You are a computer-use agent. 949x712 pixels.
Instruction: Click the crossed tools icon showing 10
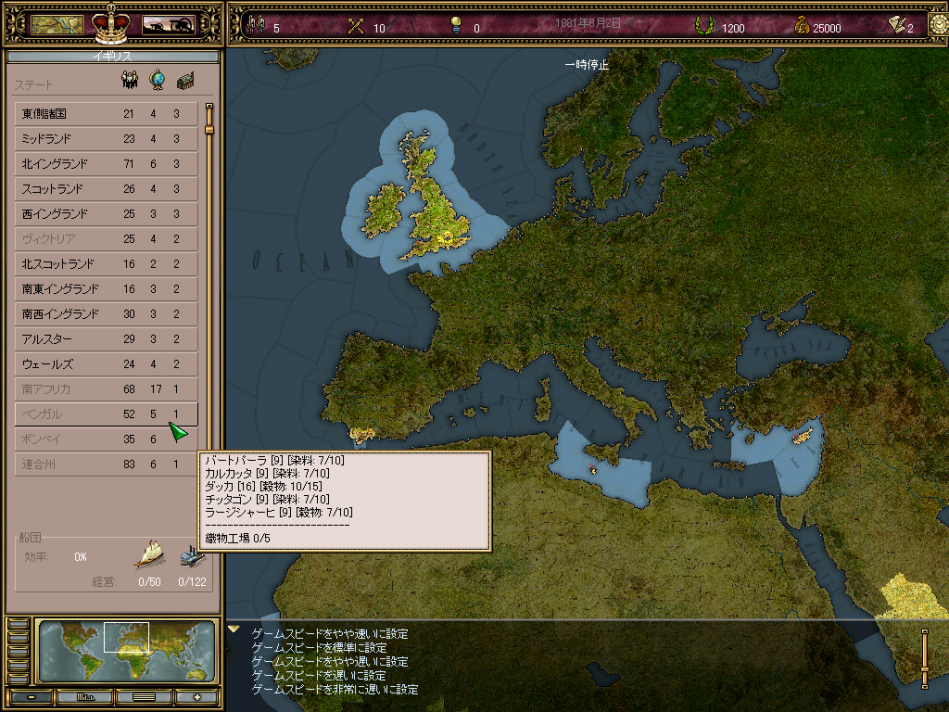[356, 26]
